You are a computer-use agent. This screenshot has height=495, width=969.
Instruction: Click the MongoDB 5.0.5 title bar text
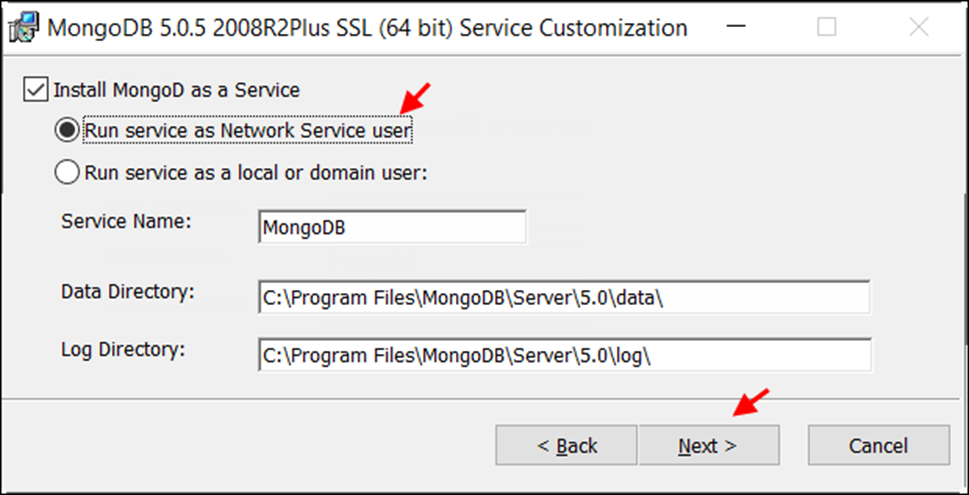tap(367, 28)
